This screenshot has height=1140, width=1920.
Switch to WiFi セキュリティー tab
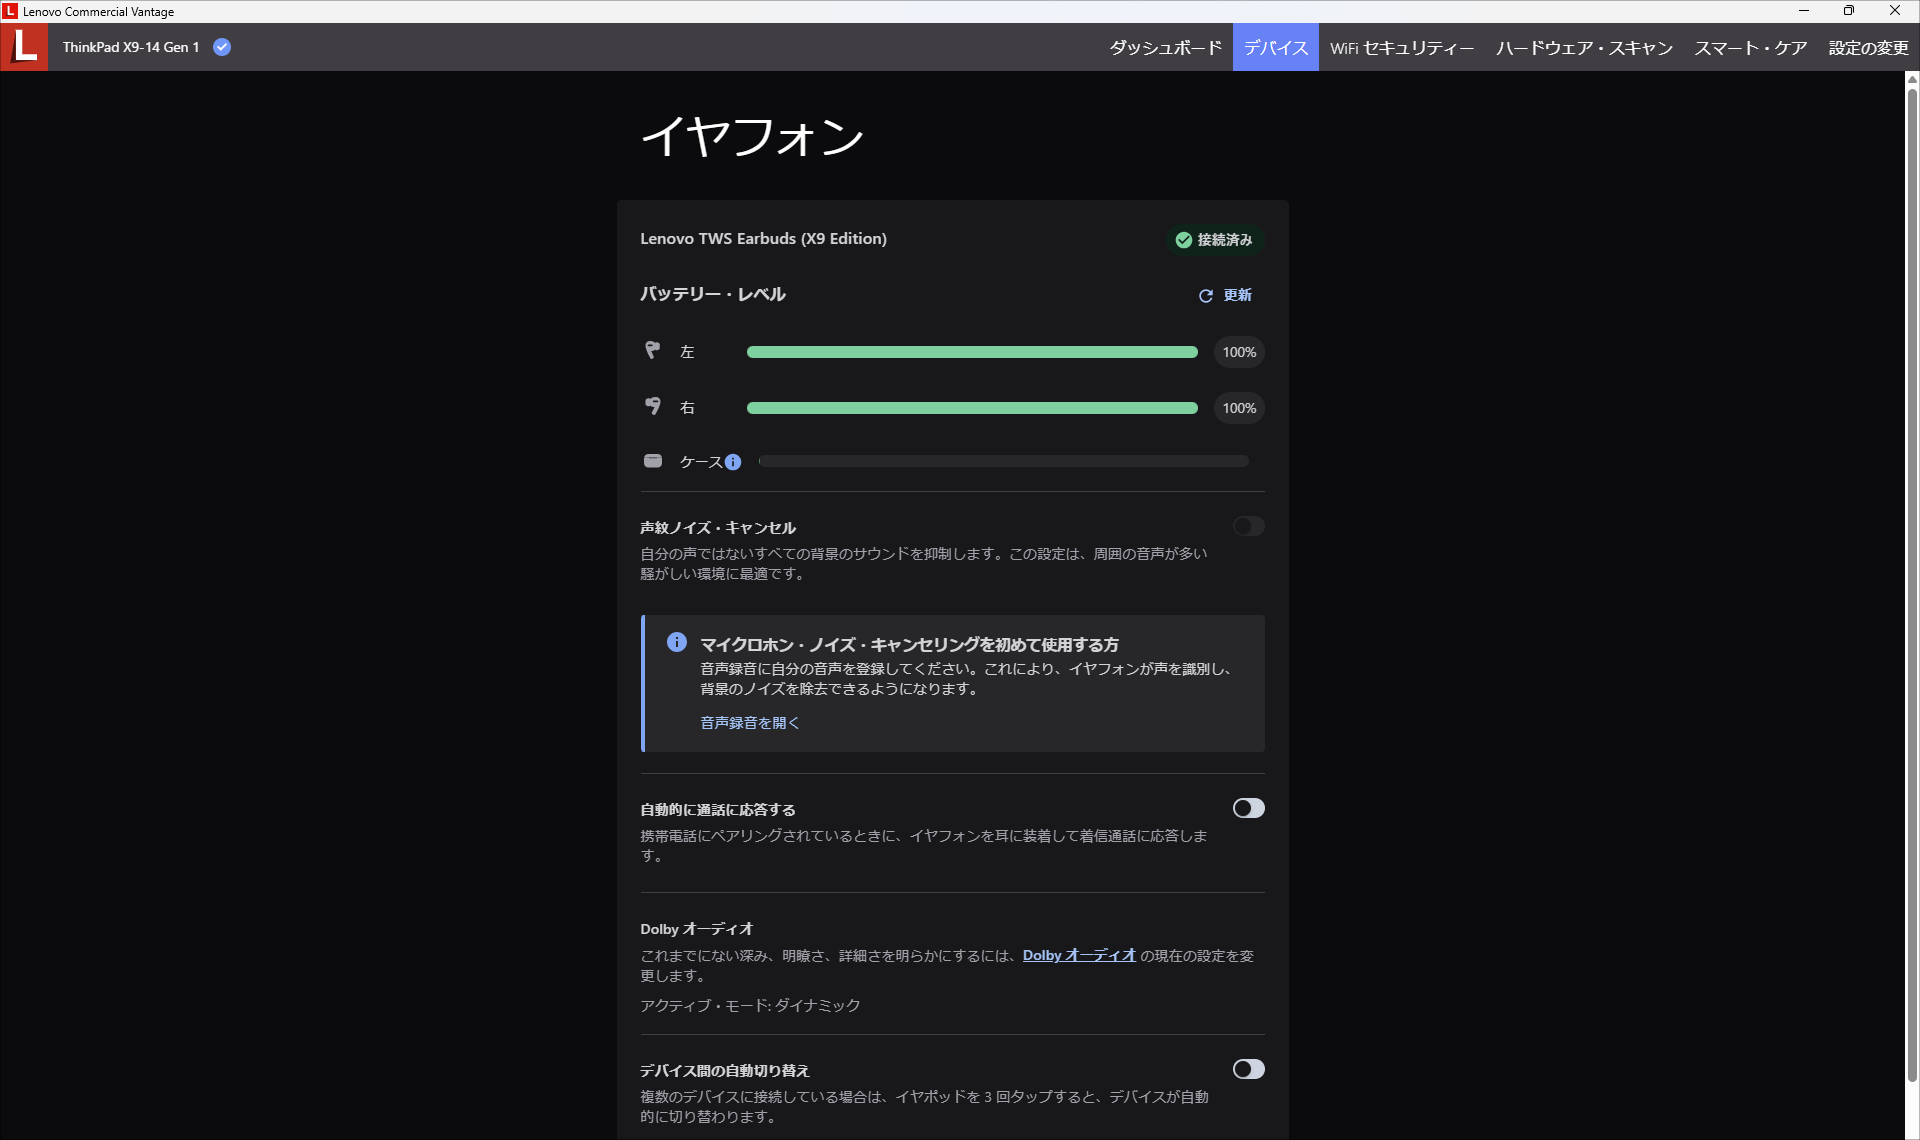click(1401, 48)
